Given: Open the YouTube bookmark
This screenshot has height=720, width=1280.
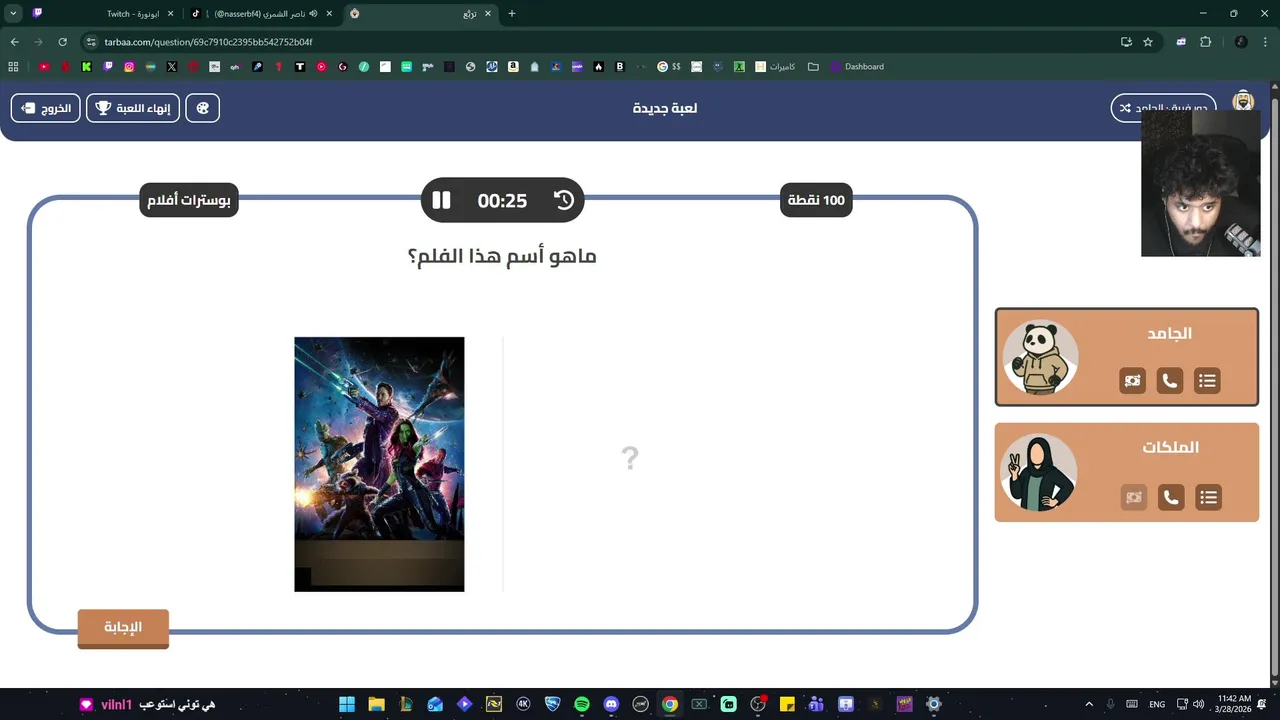Looking at the screenshot, I should [44, 67].
